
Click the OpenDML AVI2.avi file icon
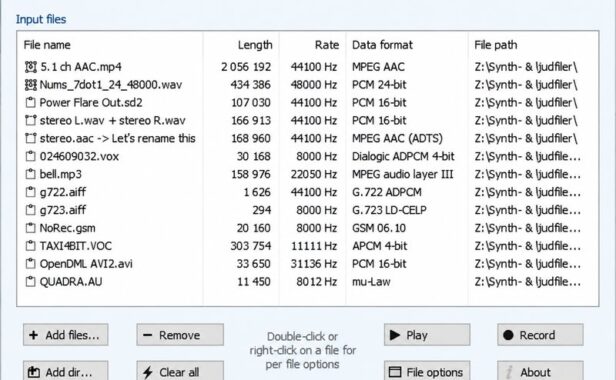(x=31, y=264)
